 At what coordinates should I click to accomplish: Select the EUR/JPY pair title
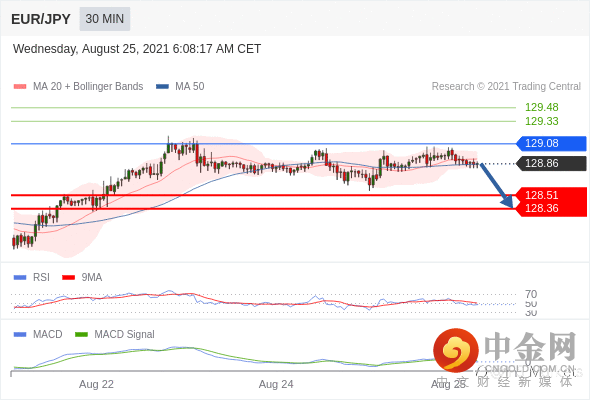point(41,19)
